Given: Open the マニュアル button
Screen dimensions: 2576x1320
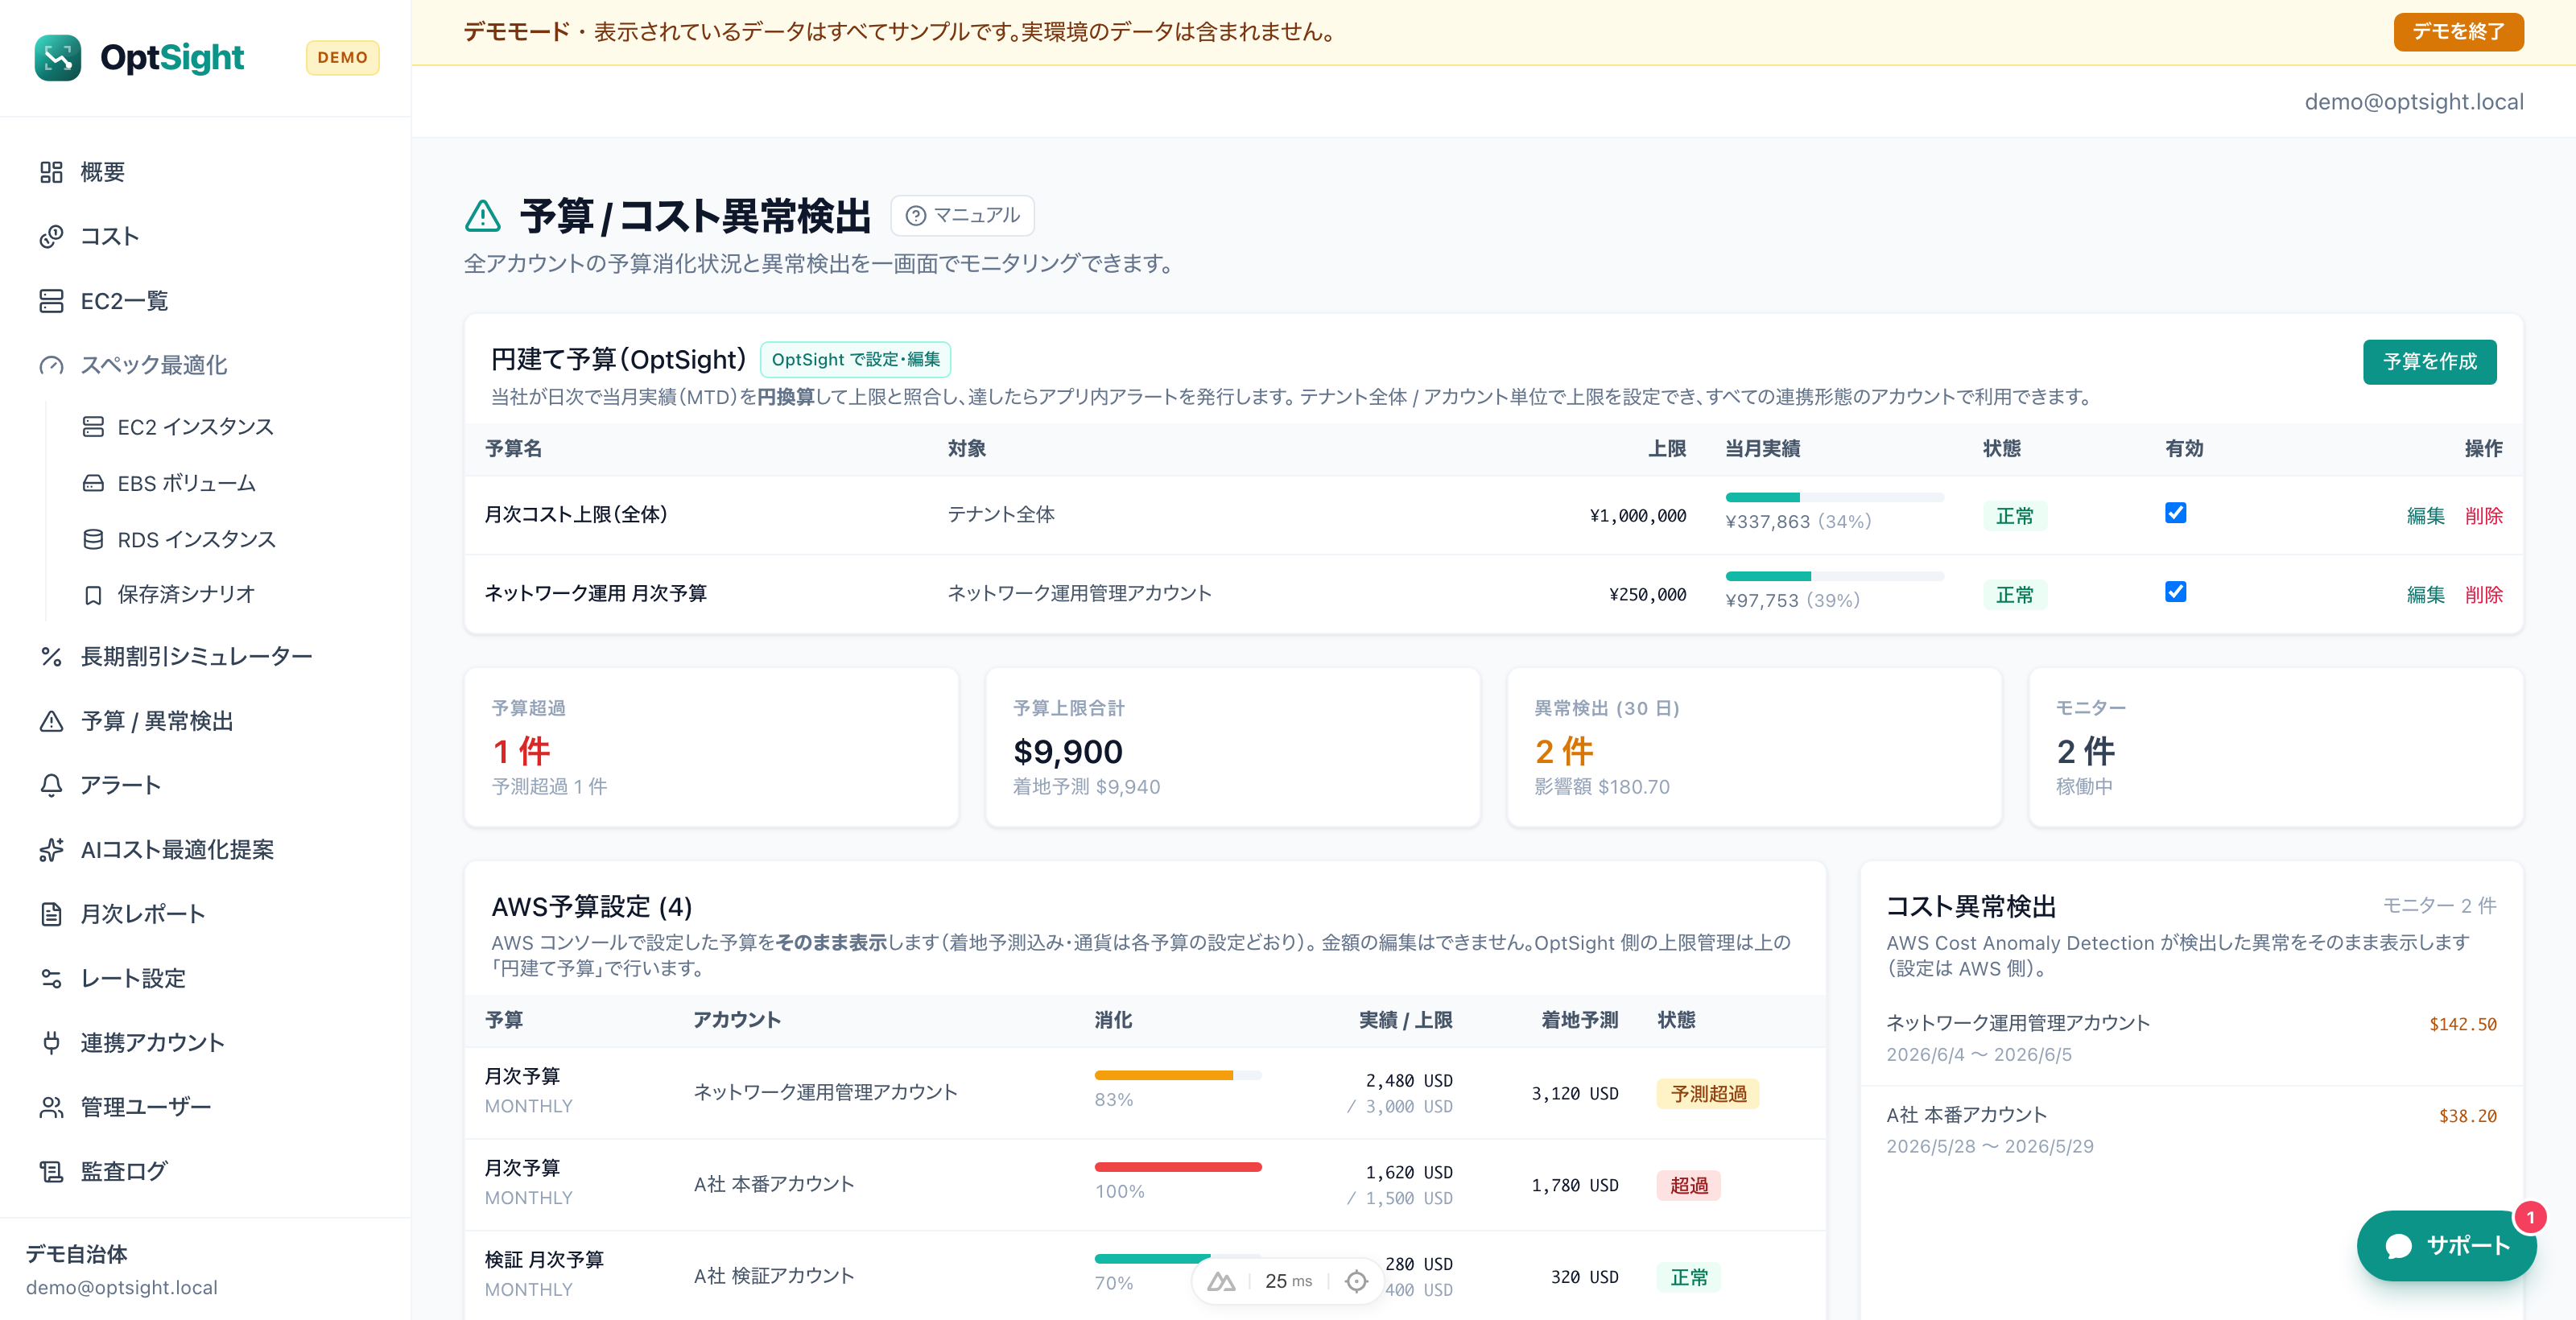Looking at the screenshot, I should pos(961,216).
